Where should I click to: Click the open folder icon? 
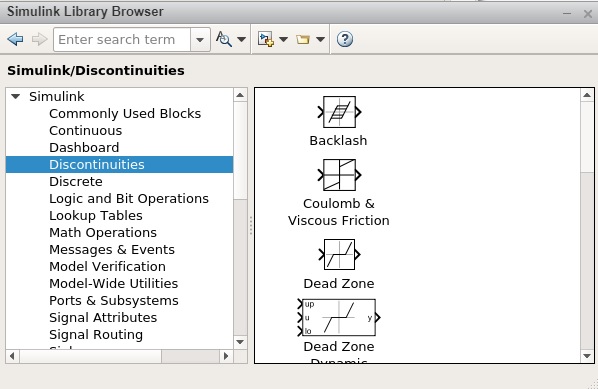303,39
